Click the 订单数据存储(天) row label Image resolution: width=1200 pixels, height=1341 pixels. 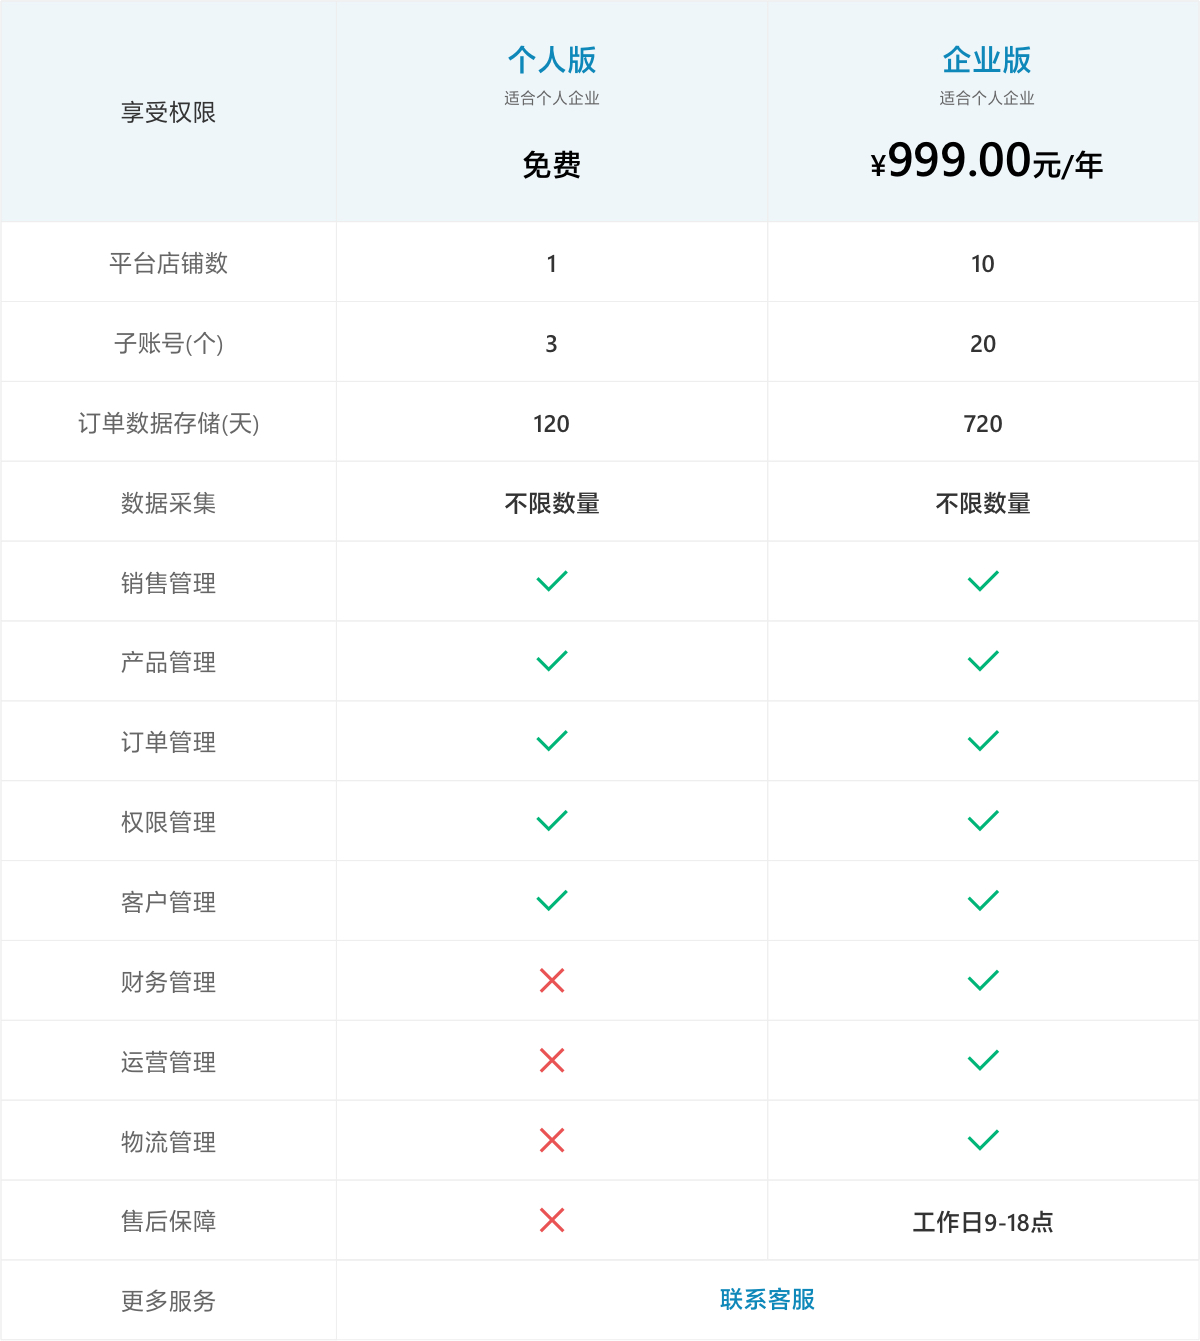(168, 424)
